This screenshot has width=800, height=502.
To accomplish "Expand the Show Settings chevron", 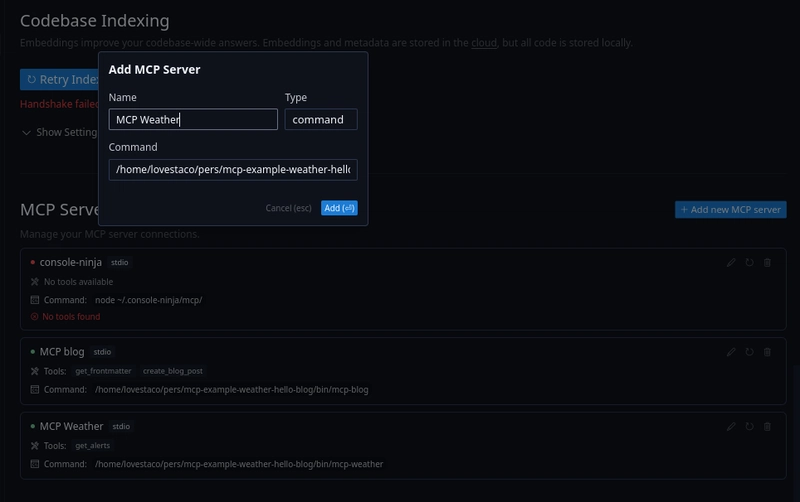I will point(26,133).
